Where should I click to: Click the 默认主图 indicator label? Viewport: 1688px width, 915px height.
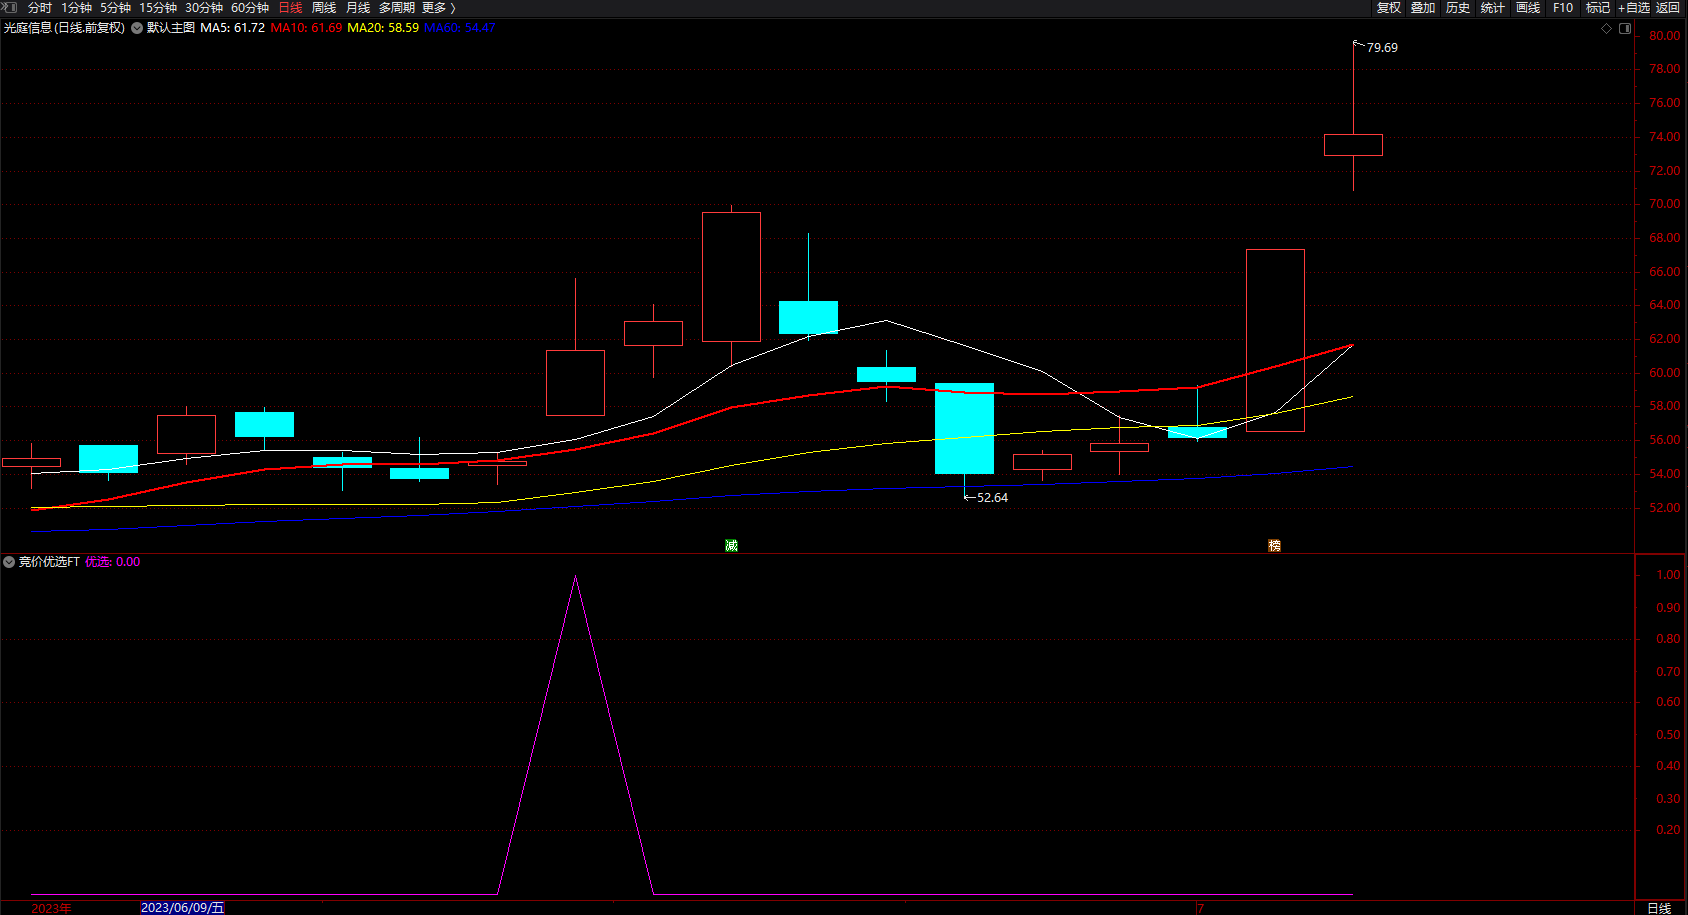(x=171, y=28)
